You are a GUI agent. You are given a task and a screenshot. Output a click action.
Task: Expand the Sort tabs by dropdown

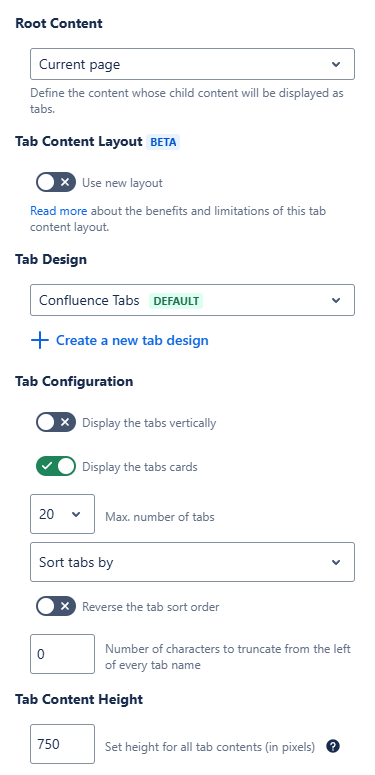[192, 562]
